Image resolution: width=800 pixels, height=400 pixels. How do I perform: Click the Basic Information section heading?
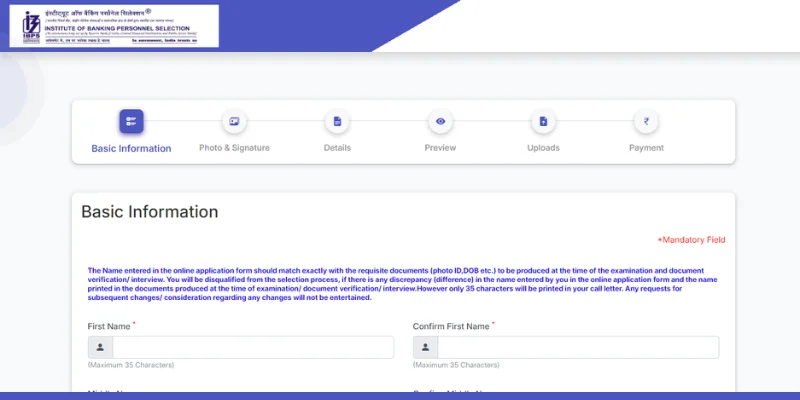pyautogui.click(x=149, y=212)
